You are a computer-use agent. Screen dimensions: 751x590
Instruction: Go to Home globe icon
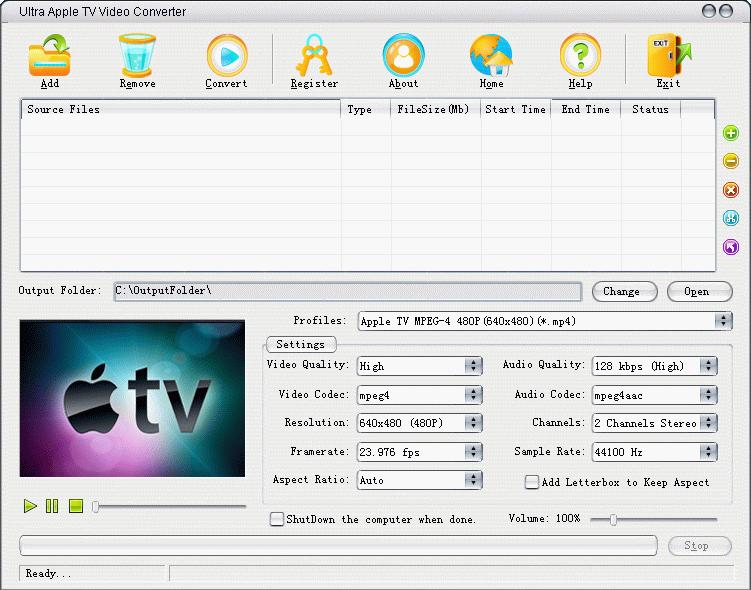[491, 56]
